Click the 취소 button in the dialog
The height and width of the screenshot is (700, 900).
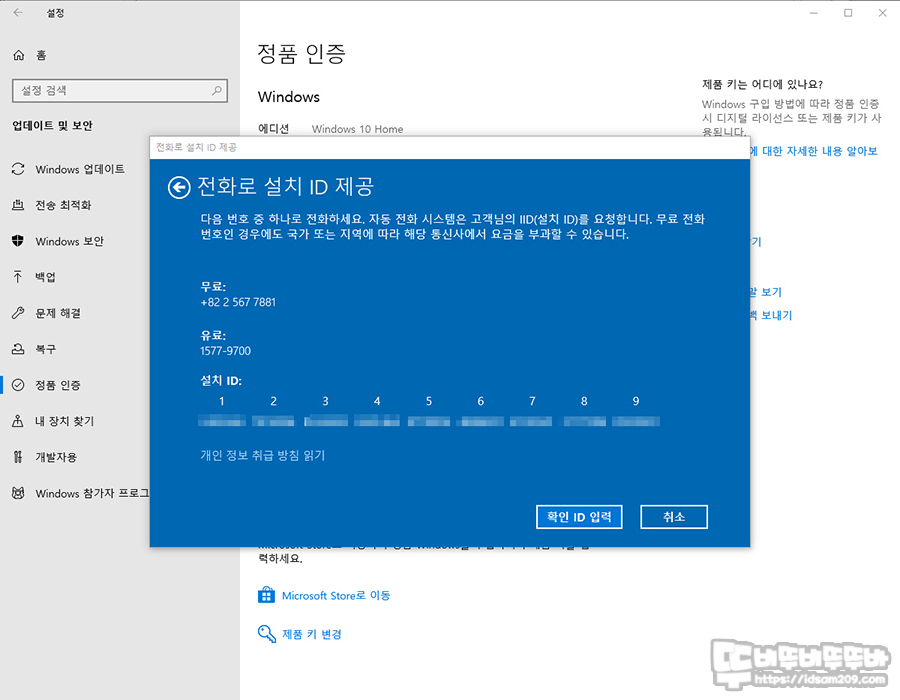point(674,517)
